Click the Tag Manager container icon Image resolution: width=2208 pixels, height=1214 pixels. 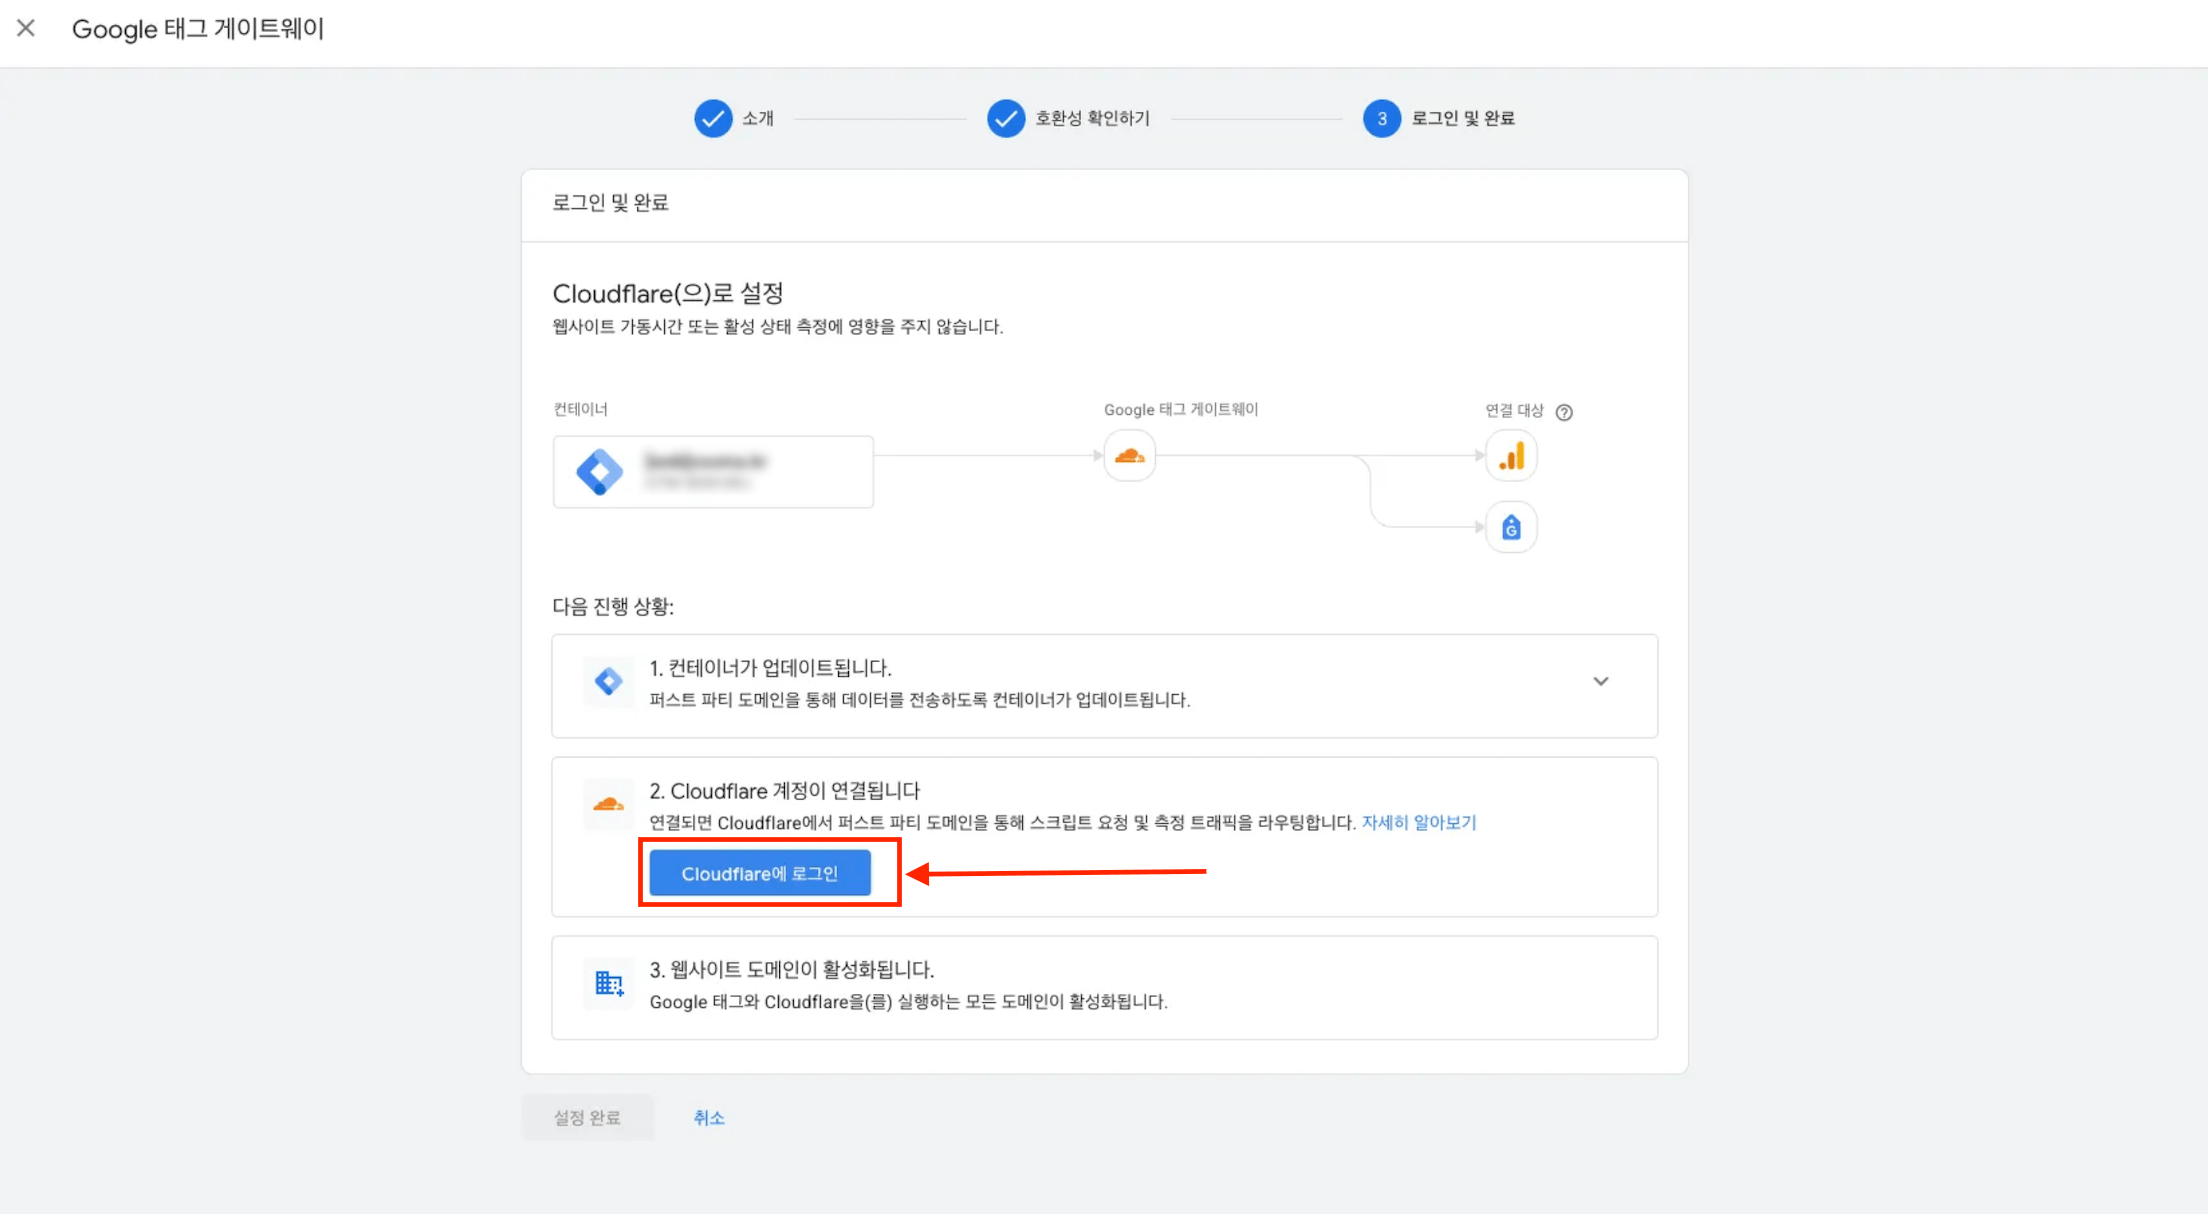click(x=600, y=471)
